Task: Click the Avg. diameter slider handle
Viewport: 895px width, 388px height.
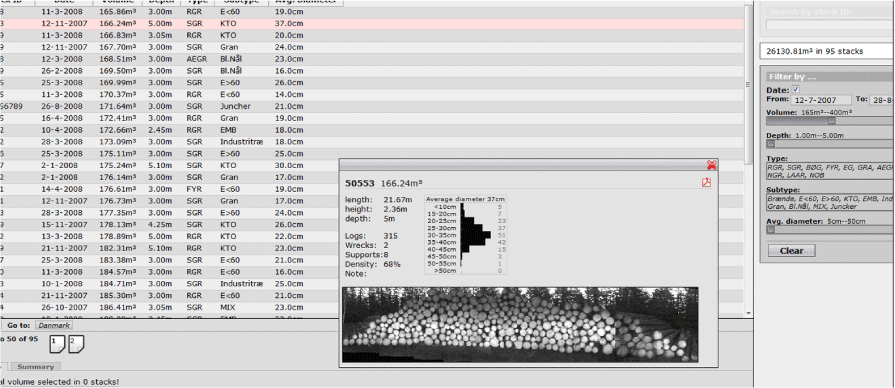Action: (771, 229)
